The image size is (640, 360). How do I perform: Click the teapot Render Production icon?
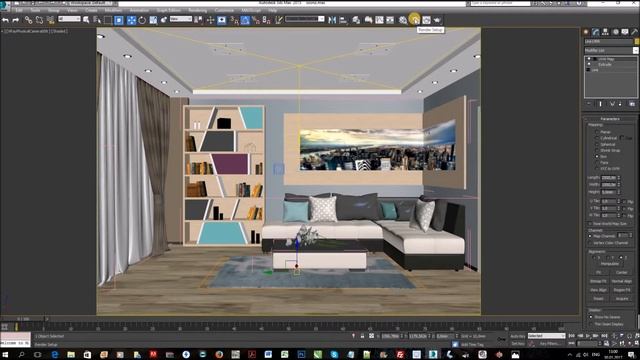tap(437, 20)
